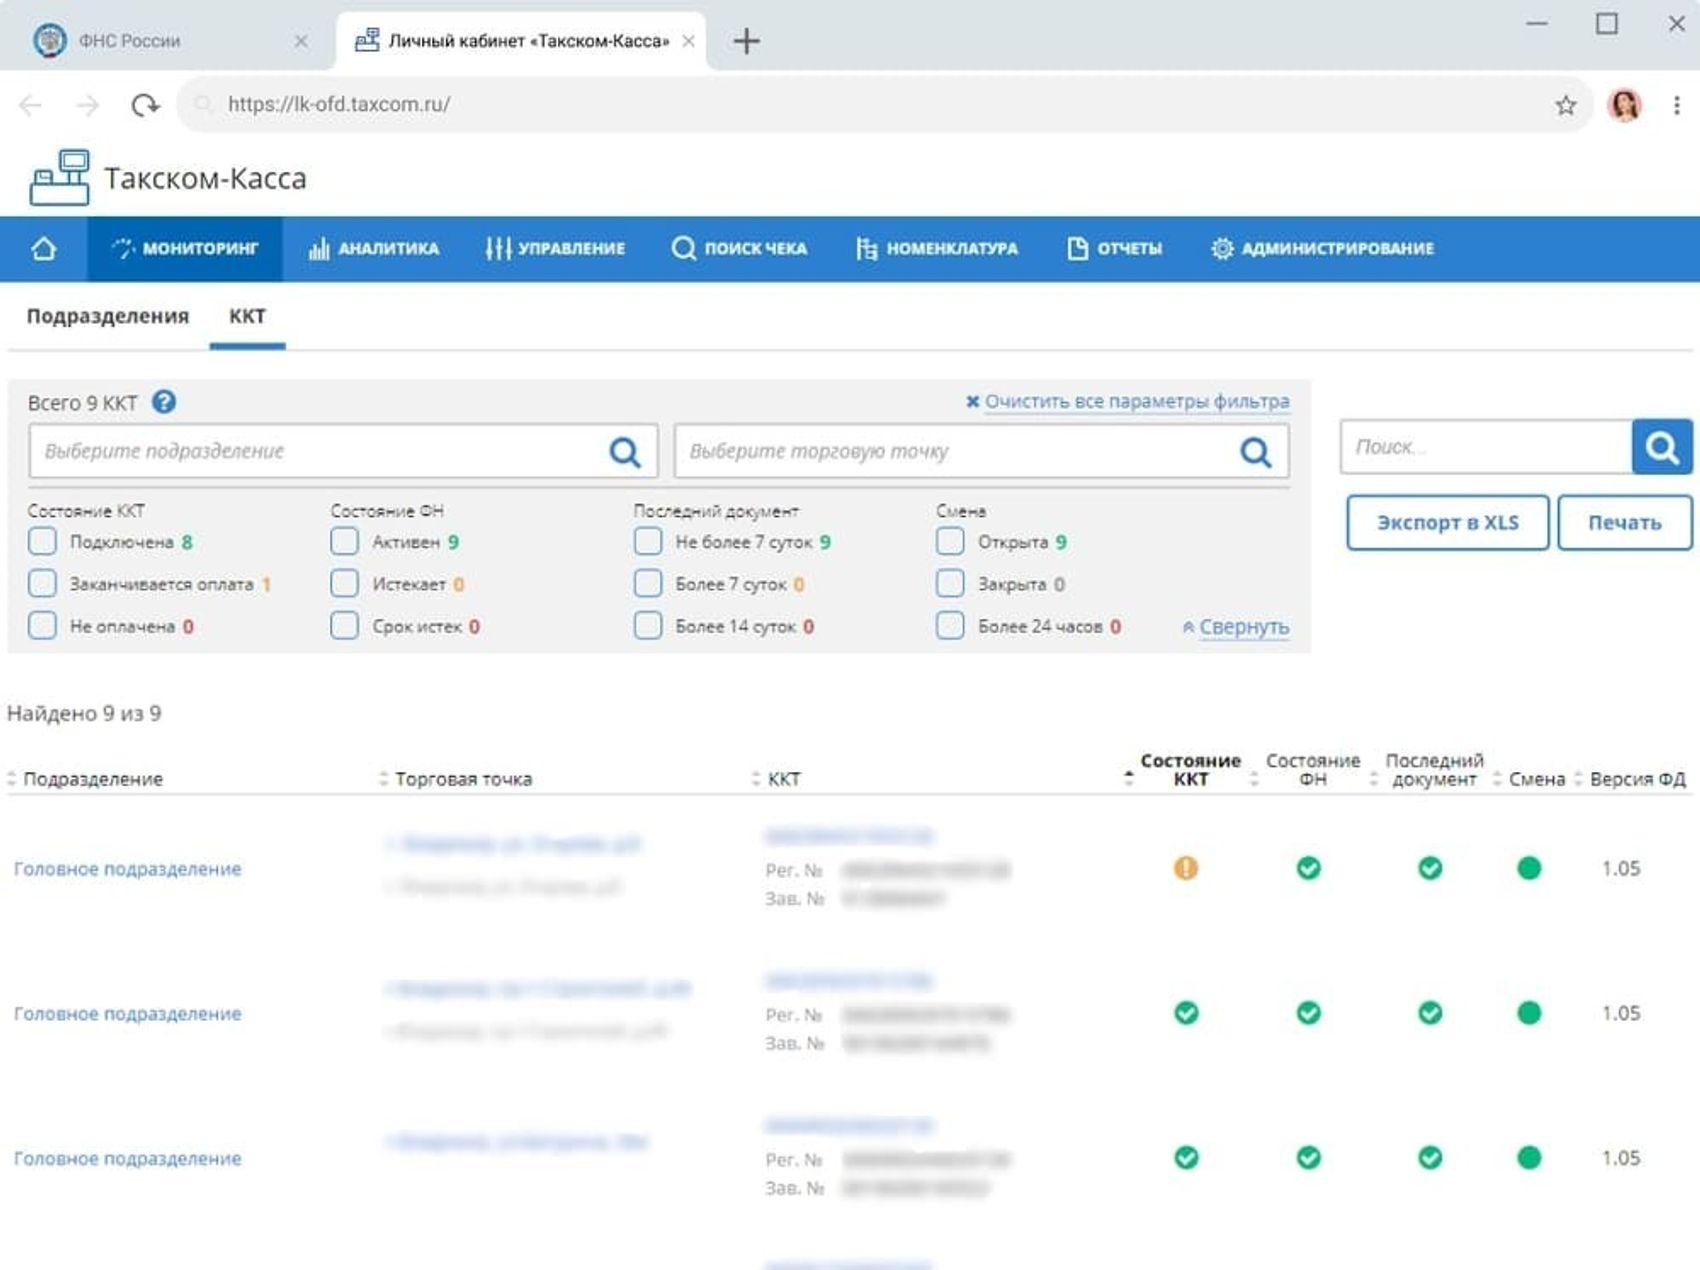Click the magnifier icon in торговую точку field

tap(1256, 452)
